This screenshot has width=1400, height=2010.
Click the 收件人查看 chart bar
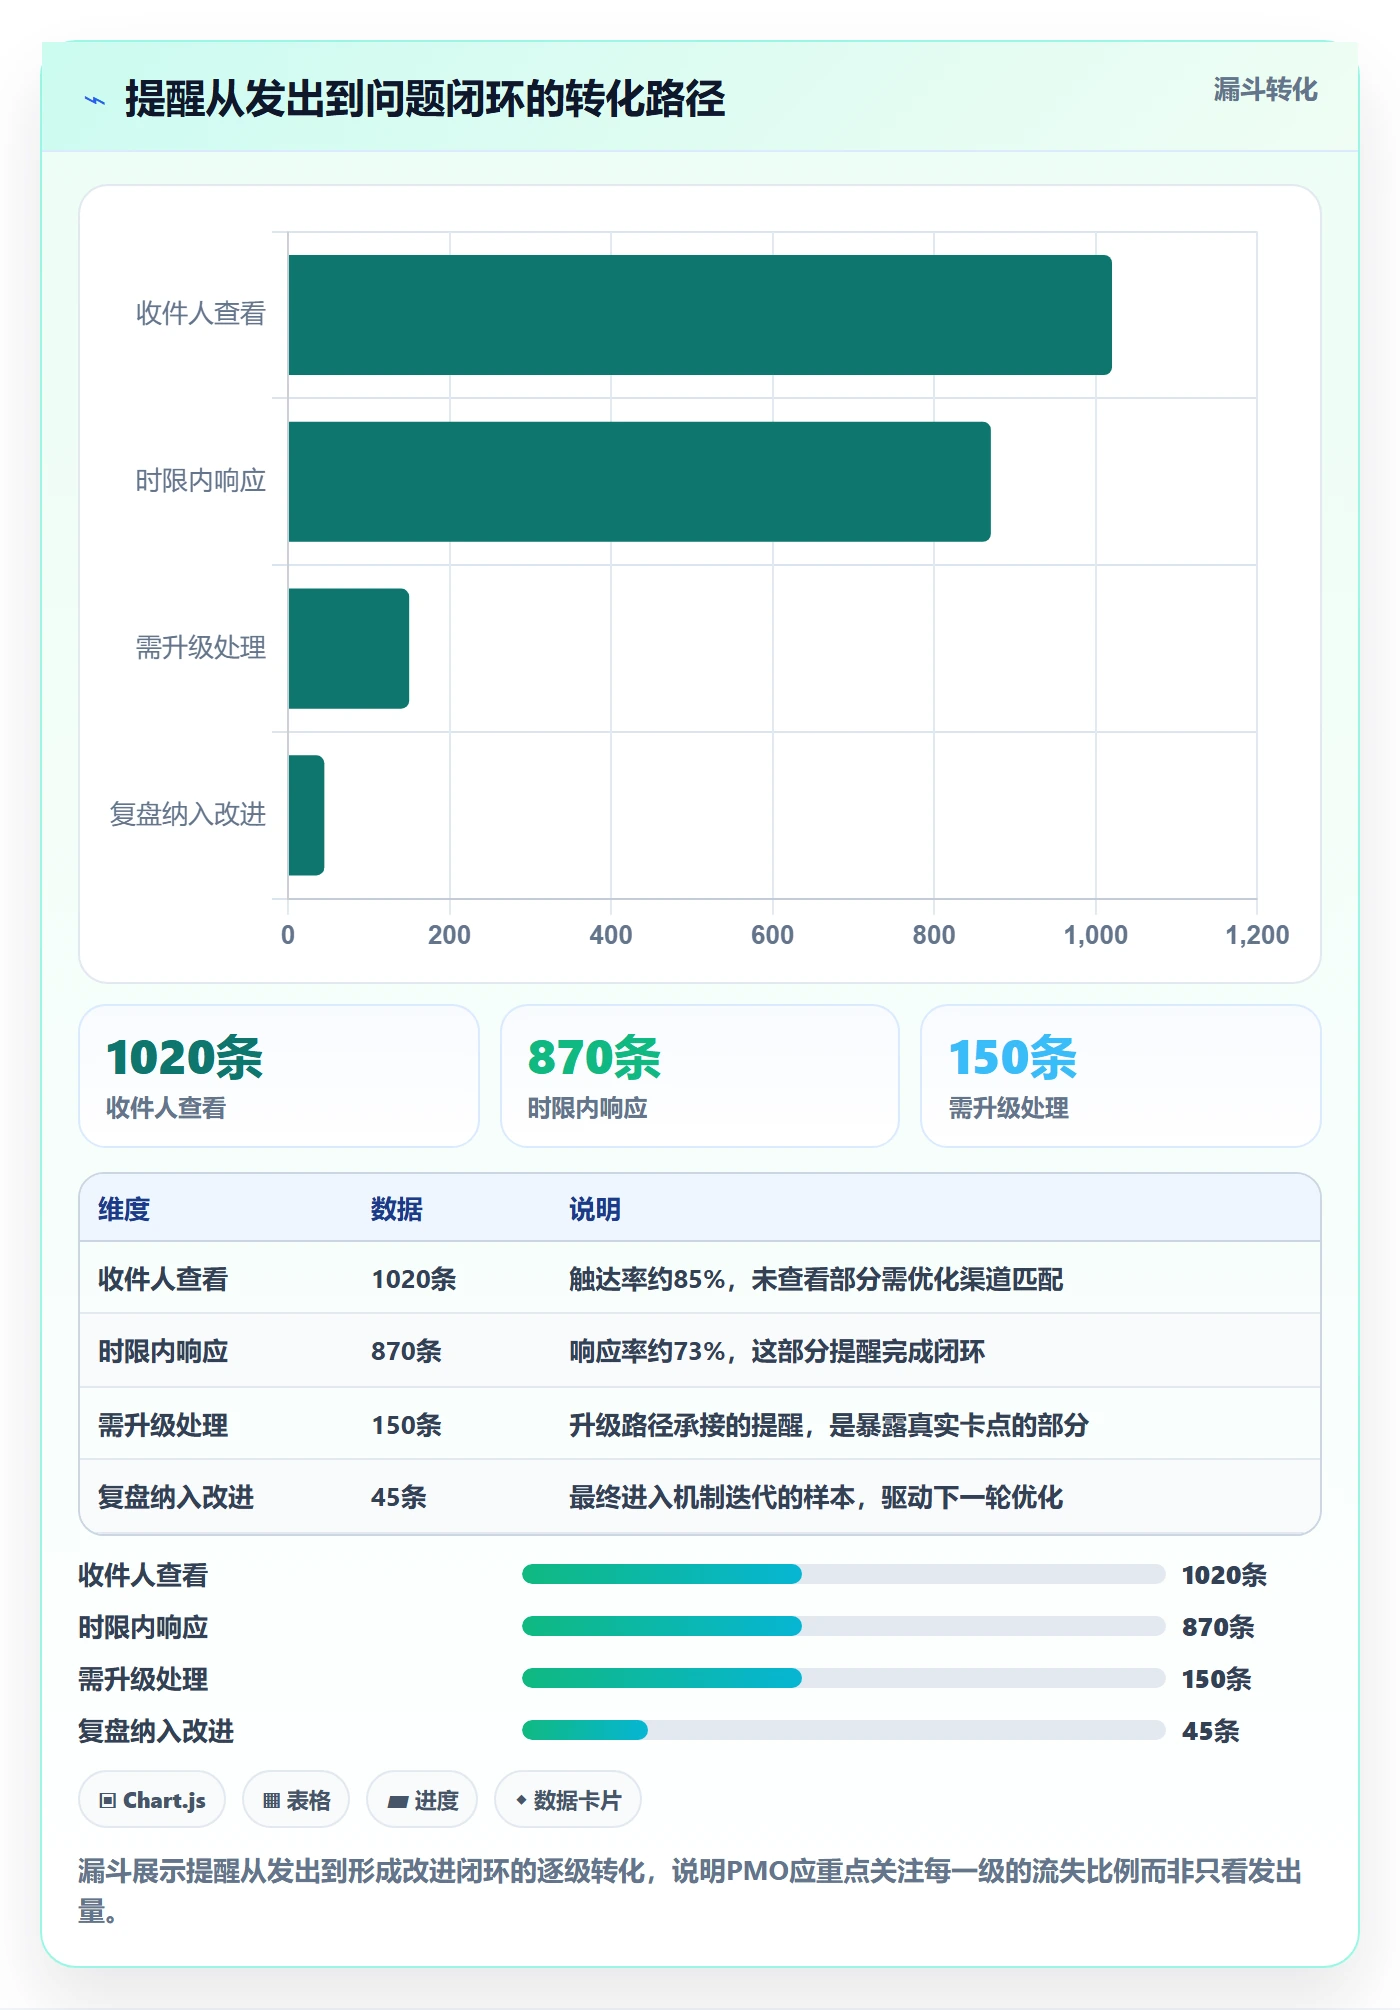point(700,315)
